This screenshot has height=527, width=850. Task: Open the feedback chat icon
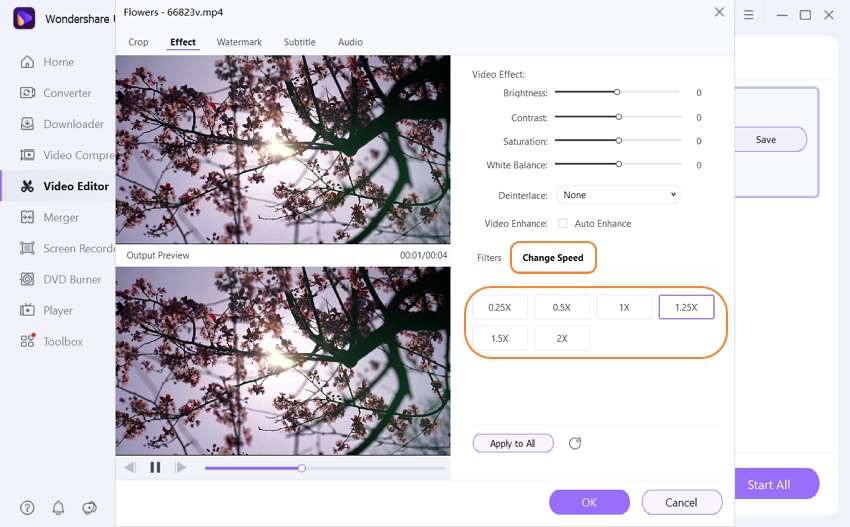[x=89, y=507]
